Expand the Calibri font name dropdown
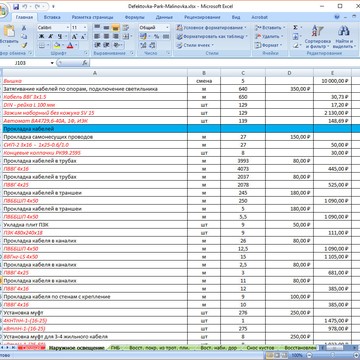Viewport: 360px width, 360px height. [x=68, y=28]
